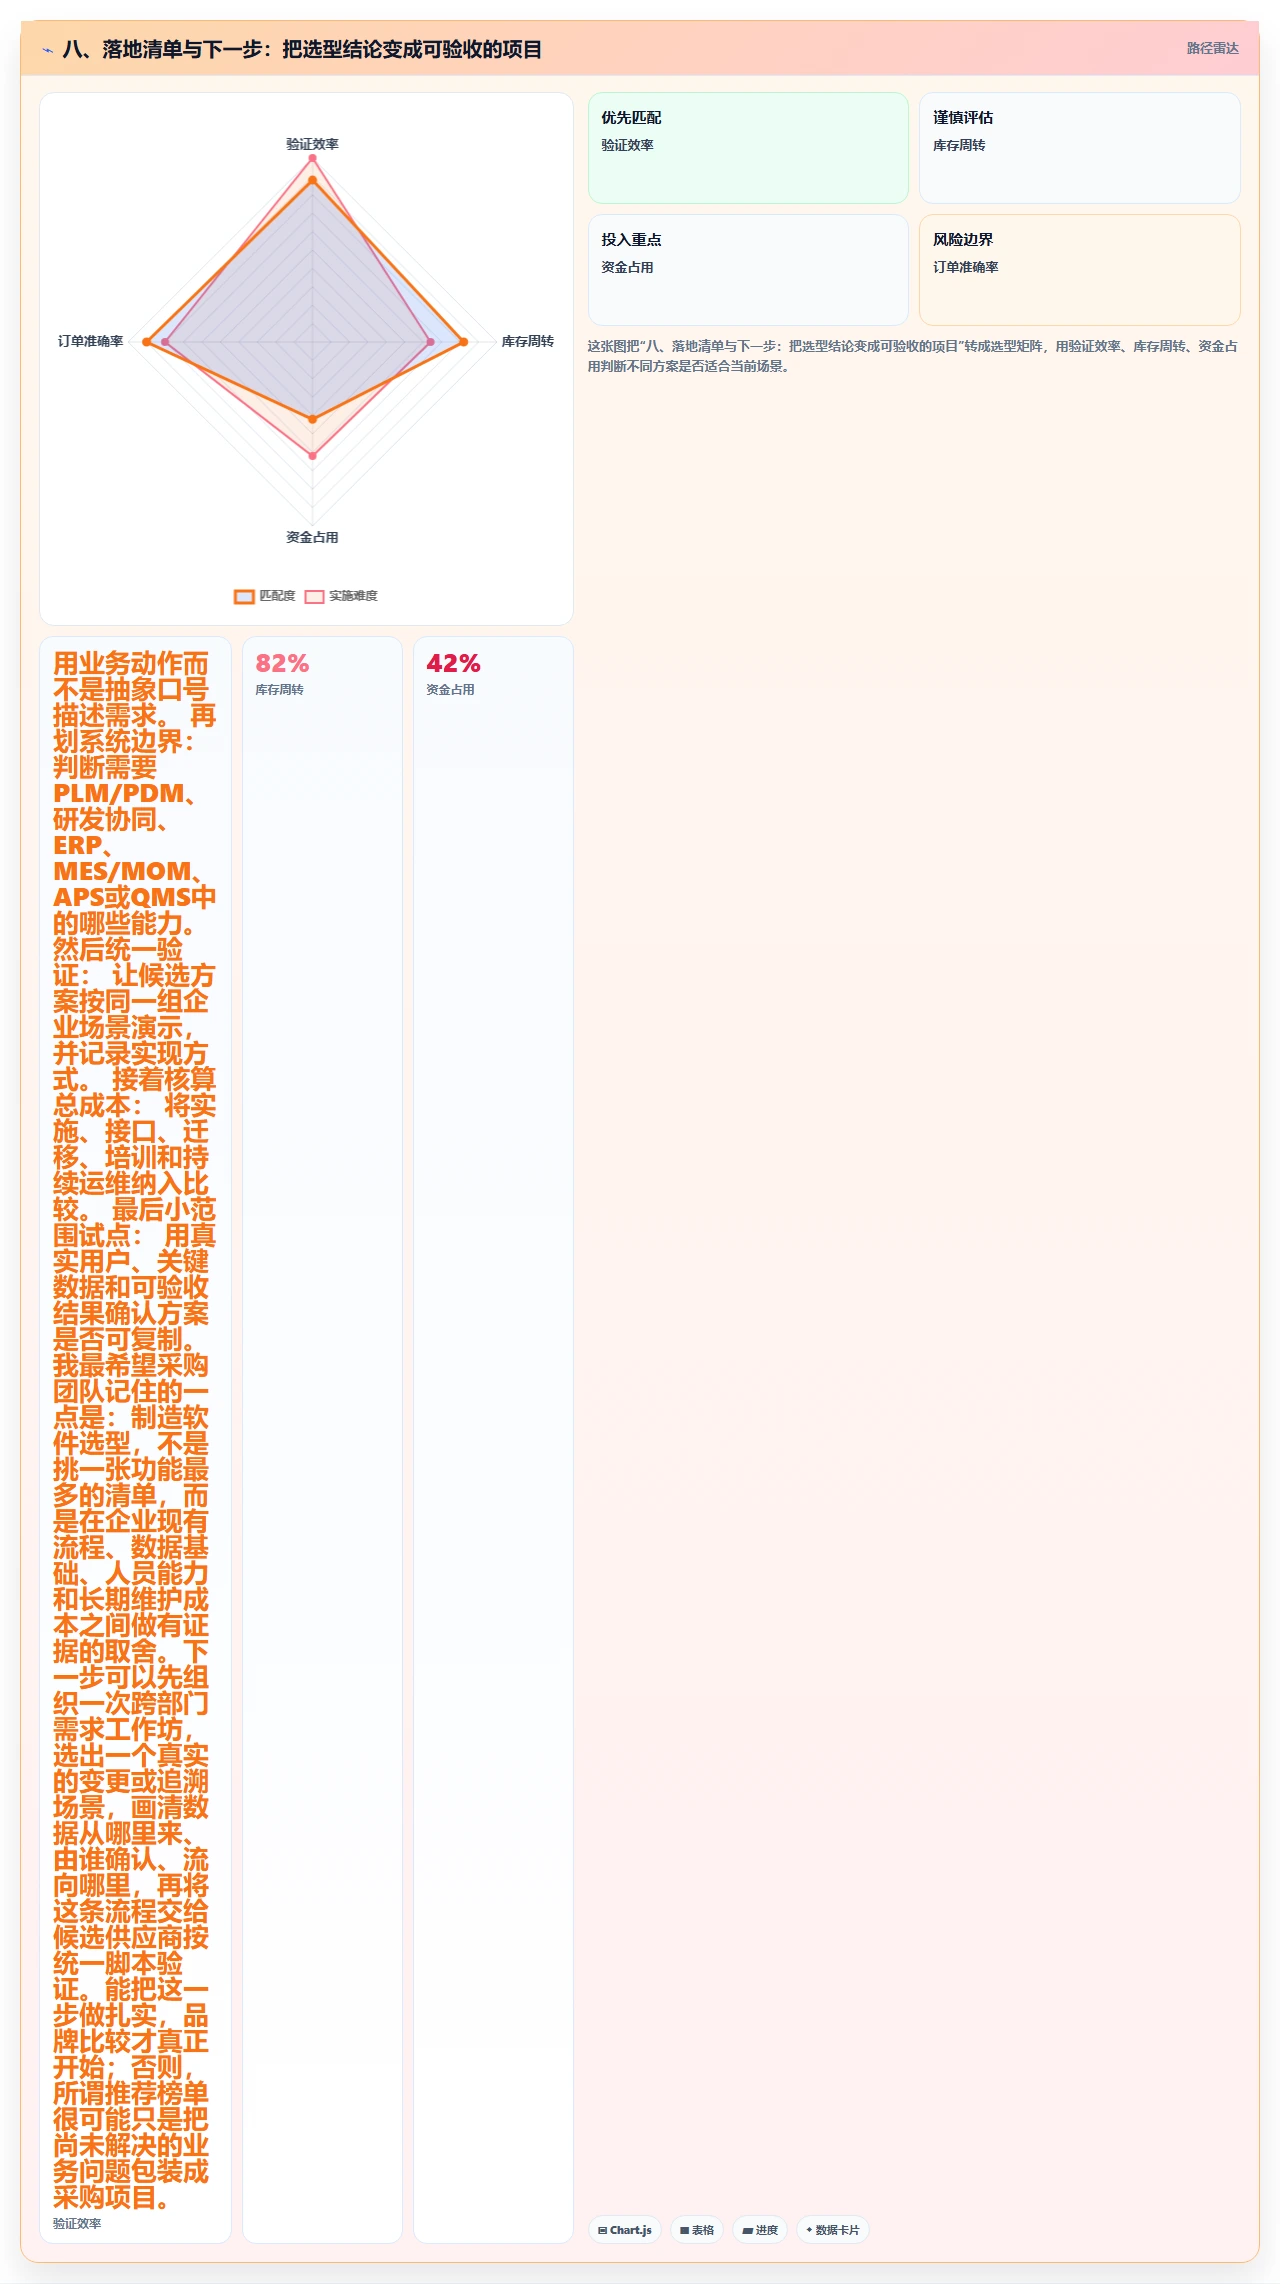The width and height of the screenshot is (1280, 2284).
Task: Select the 风险边界 card
Action: point(1080,270)
